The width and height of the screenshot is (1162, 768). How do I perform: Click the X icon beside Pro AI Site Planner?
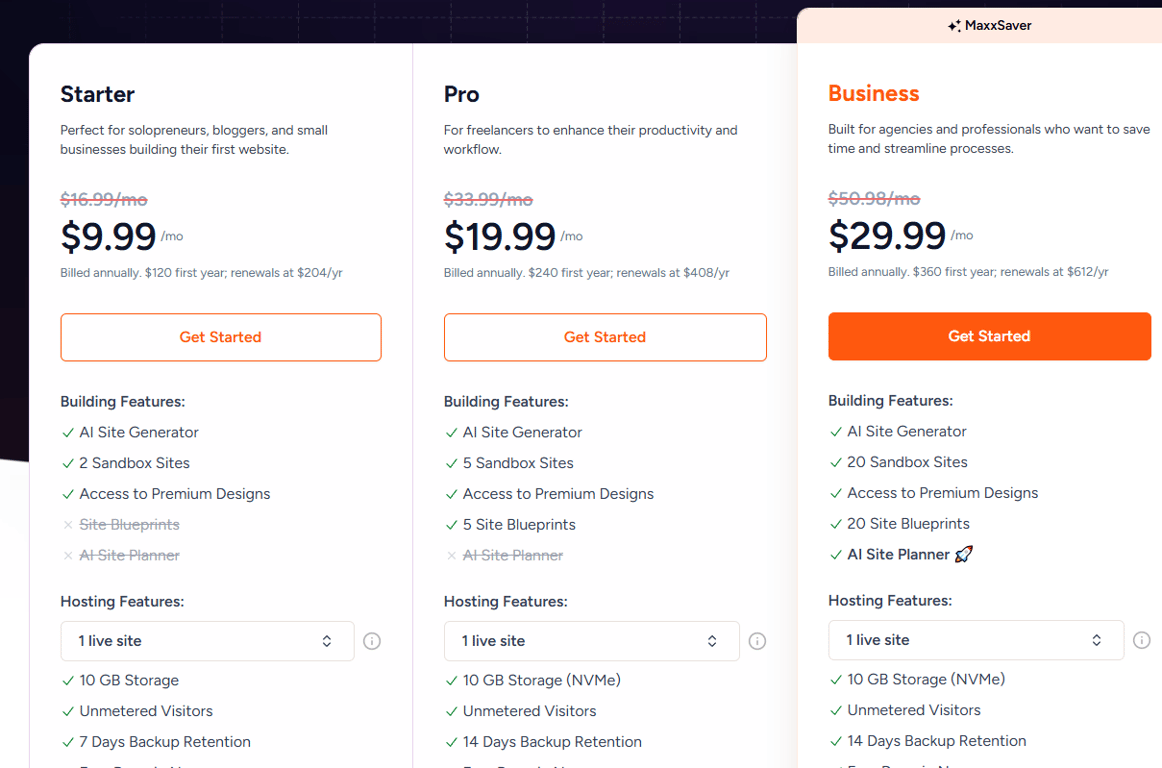click(x=451, y=555)
